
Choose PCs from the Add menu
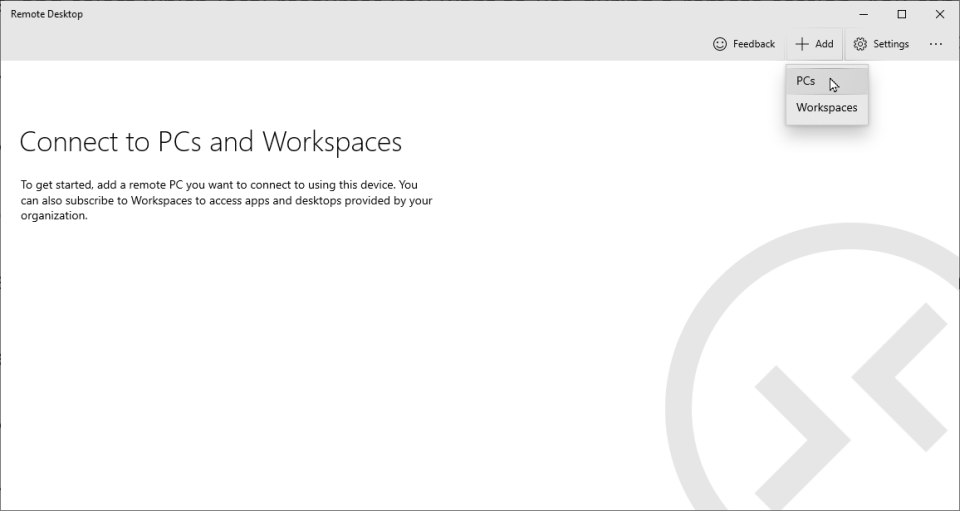coord(827,81)
